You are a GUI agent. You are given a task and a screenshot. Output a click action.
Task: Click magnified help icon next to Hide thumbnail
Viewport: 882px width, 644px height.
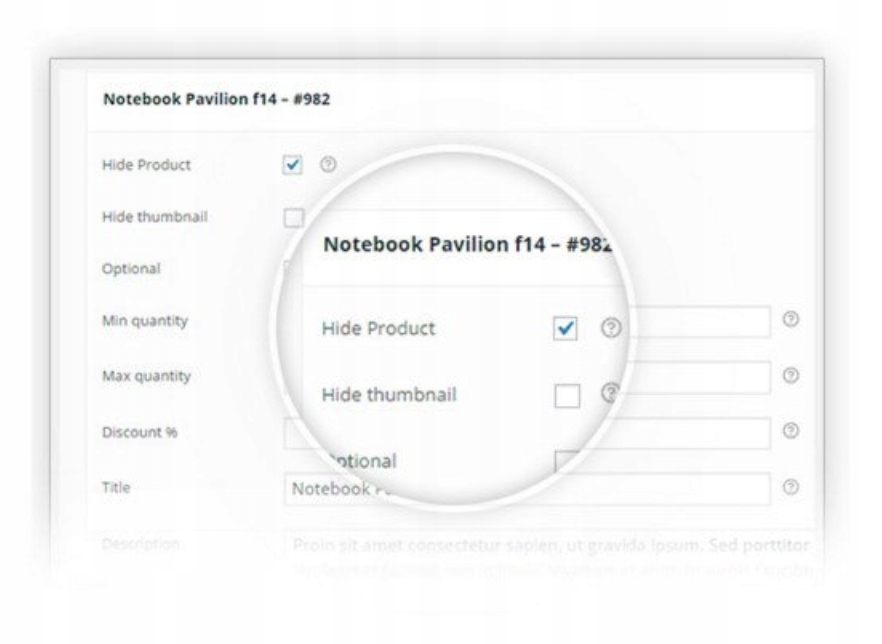point(608,394)
